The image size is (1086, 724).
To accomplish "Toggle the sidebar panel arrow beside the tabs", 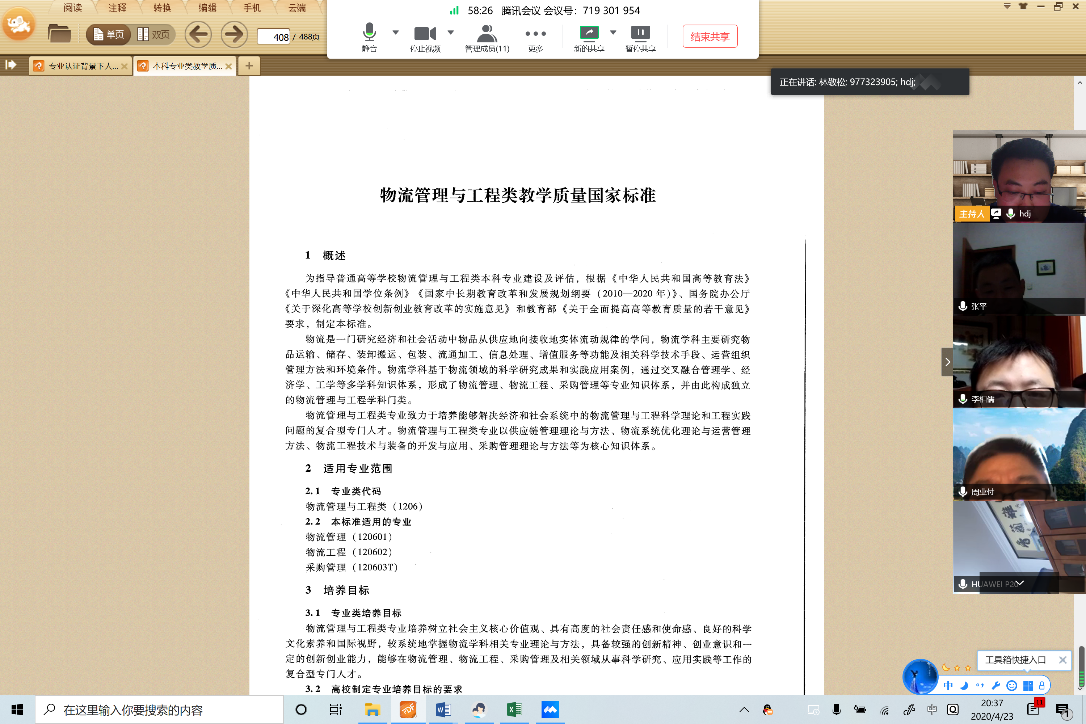I will 11,65.
